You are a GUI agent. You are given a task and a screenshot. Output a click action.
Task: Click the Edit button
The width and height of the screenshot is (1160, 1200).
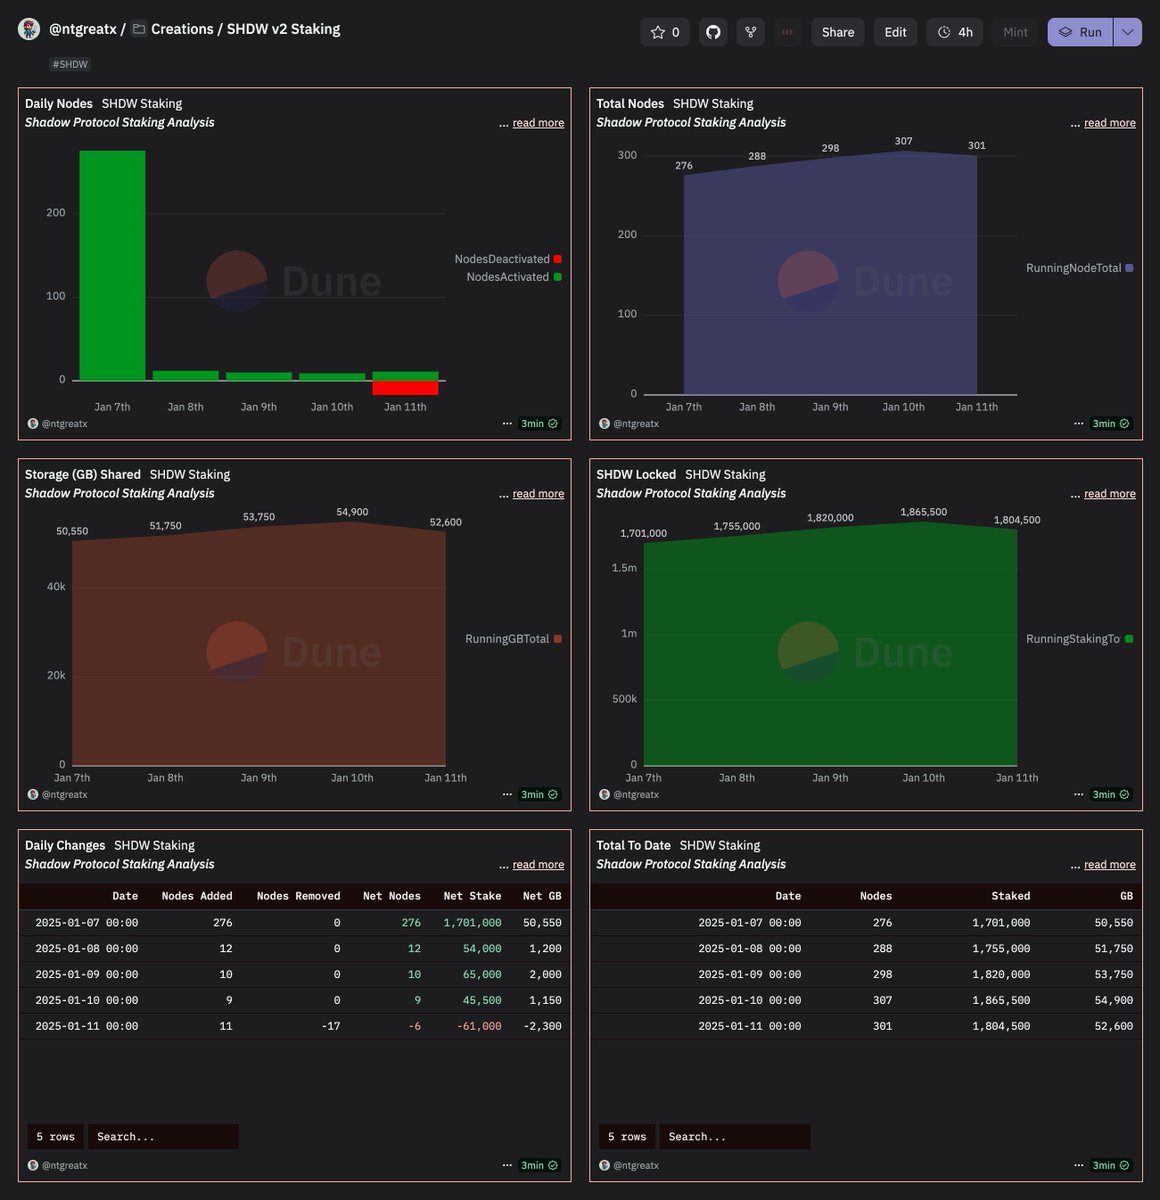click(895, 32)
